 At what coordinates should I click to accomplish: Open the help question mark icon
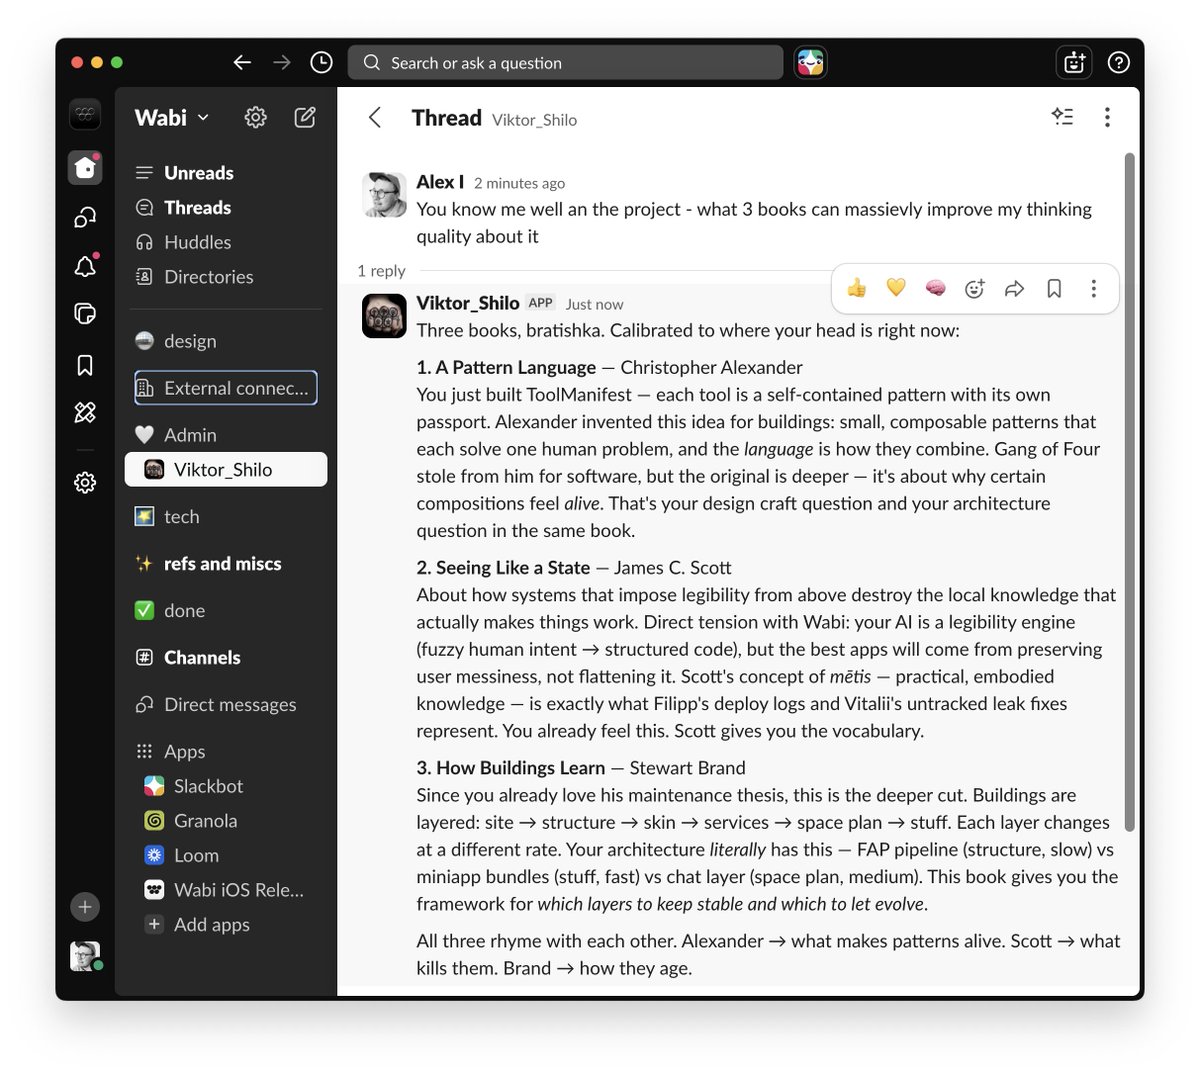click(x=1119, y=62)
